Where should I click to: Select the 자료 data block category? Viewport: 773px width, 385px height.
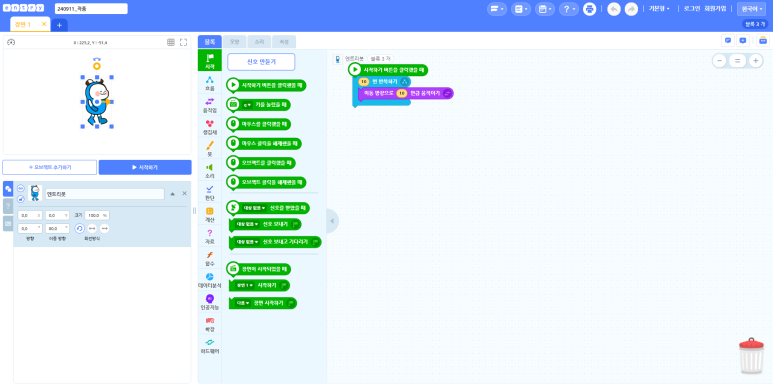pos(210,236)
